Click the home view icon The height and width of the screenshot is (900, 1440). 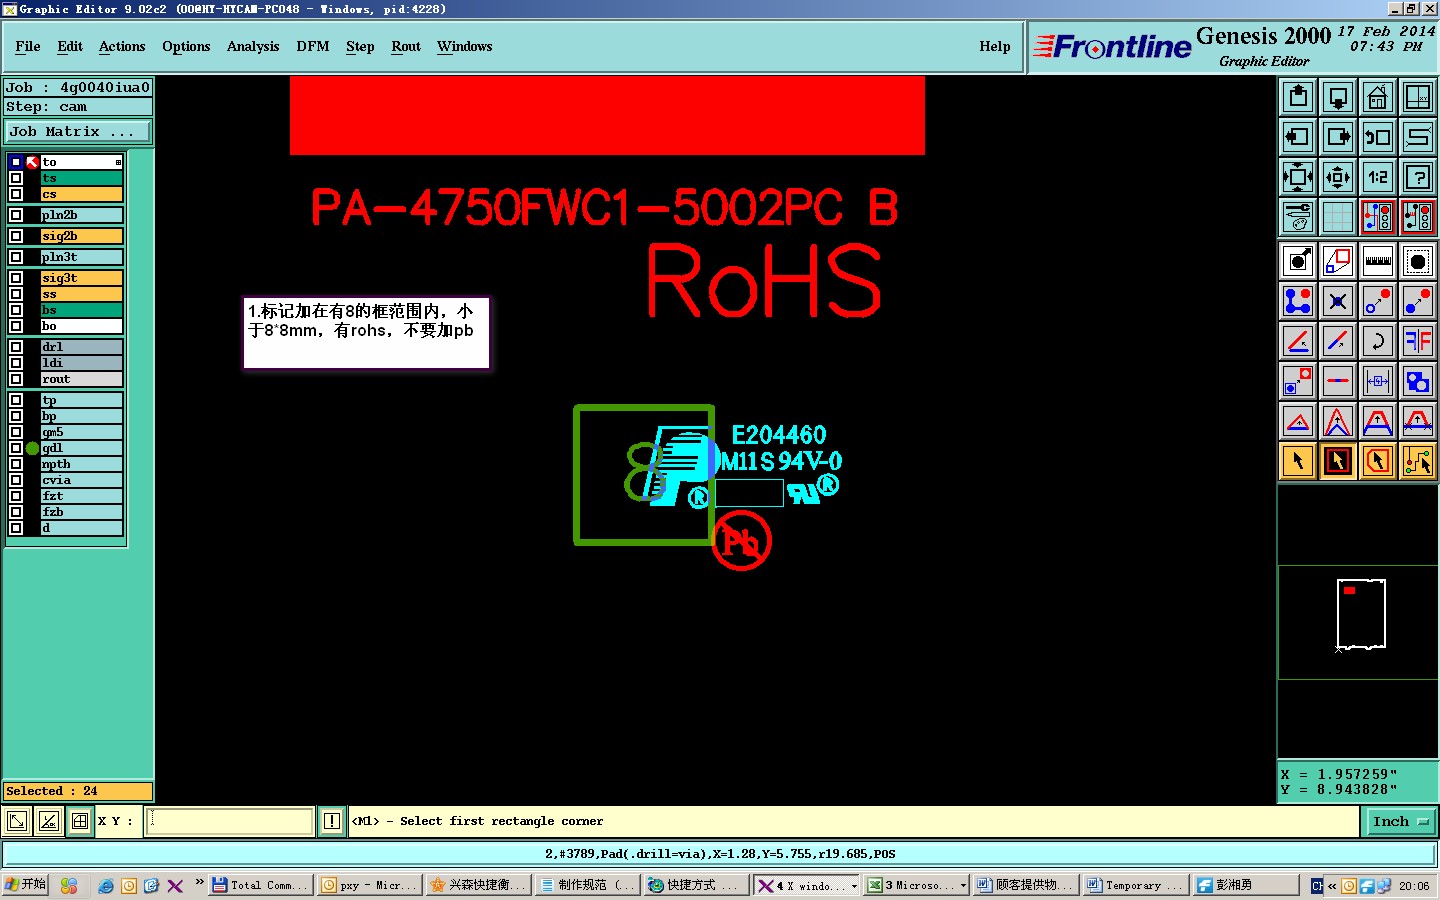pyautogui.click(x=1378, y=97)
